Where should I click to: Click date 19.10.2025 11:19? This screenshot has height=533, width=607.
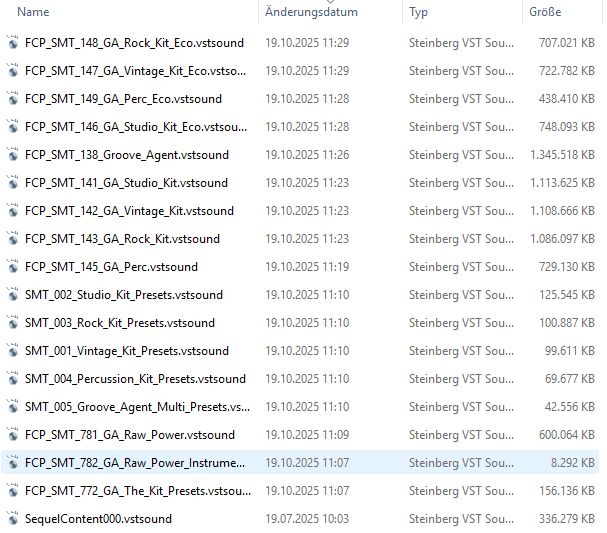[307, 267]
